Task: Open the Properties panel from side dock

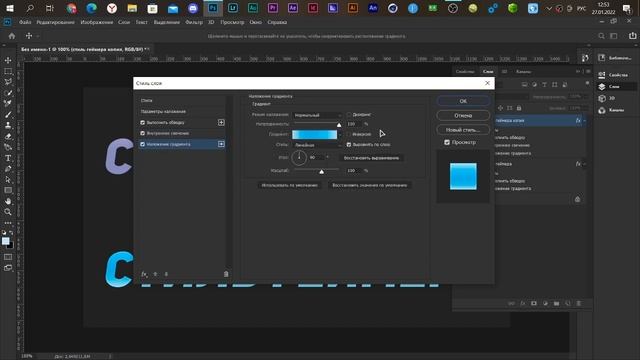Action: pyautogui.click(x=614, y=75)
